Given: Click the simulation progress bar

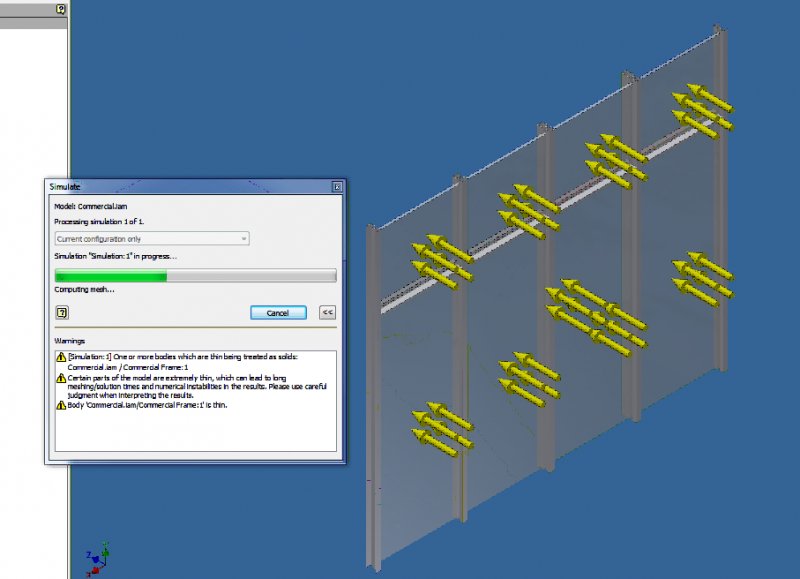Looking at the screenshot, I should (x=195, y=276).
